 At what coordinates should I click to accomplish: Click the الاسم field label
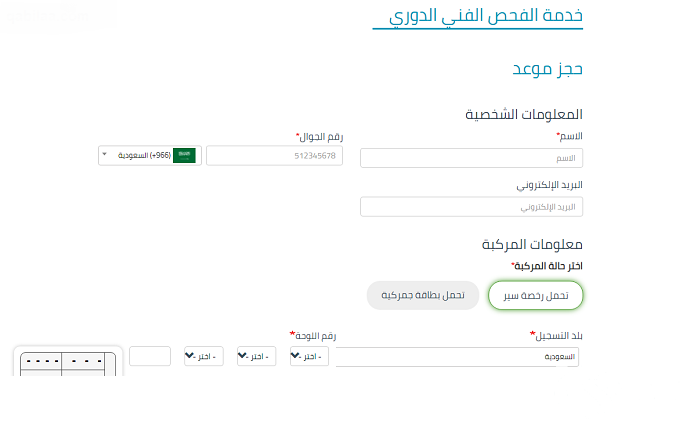570,136
